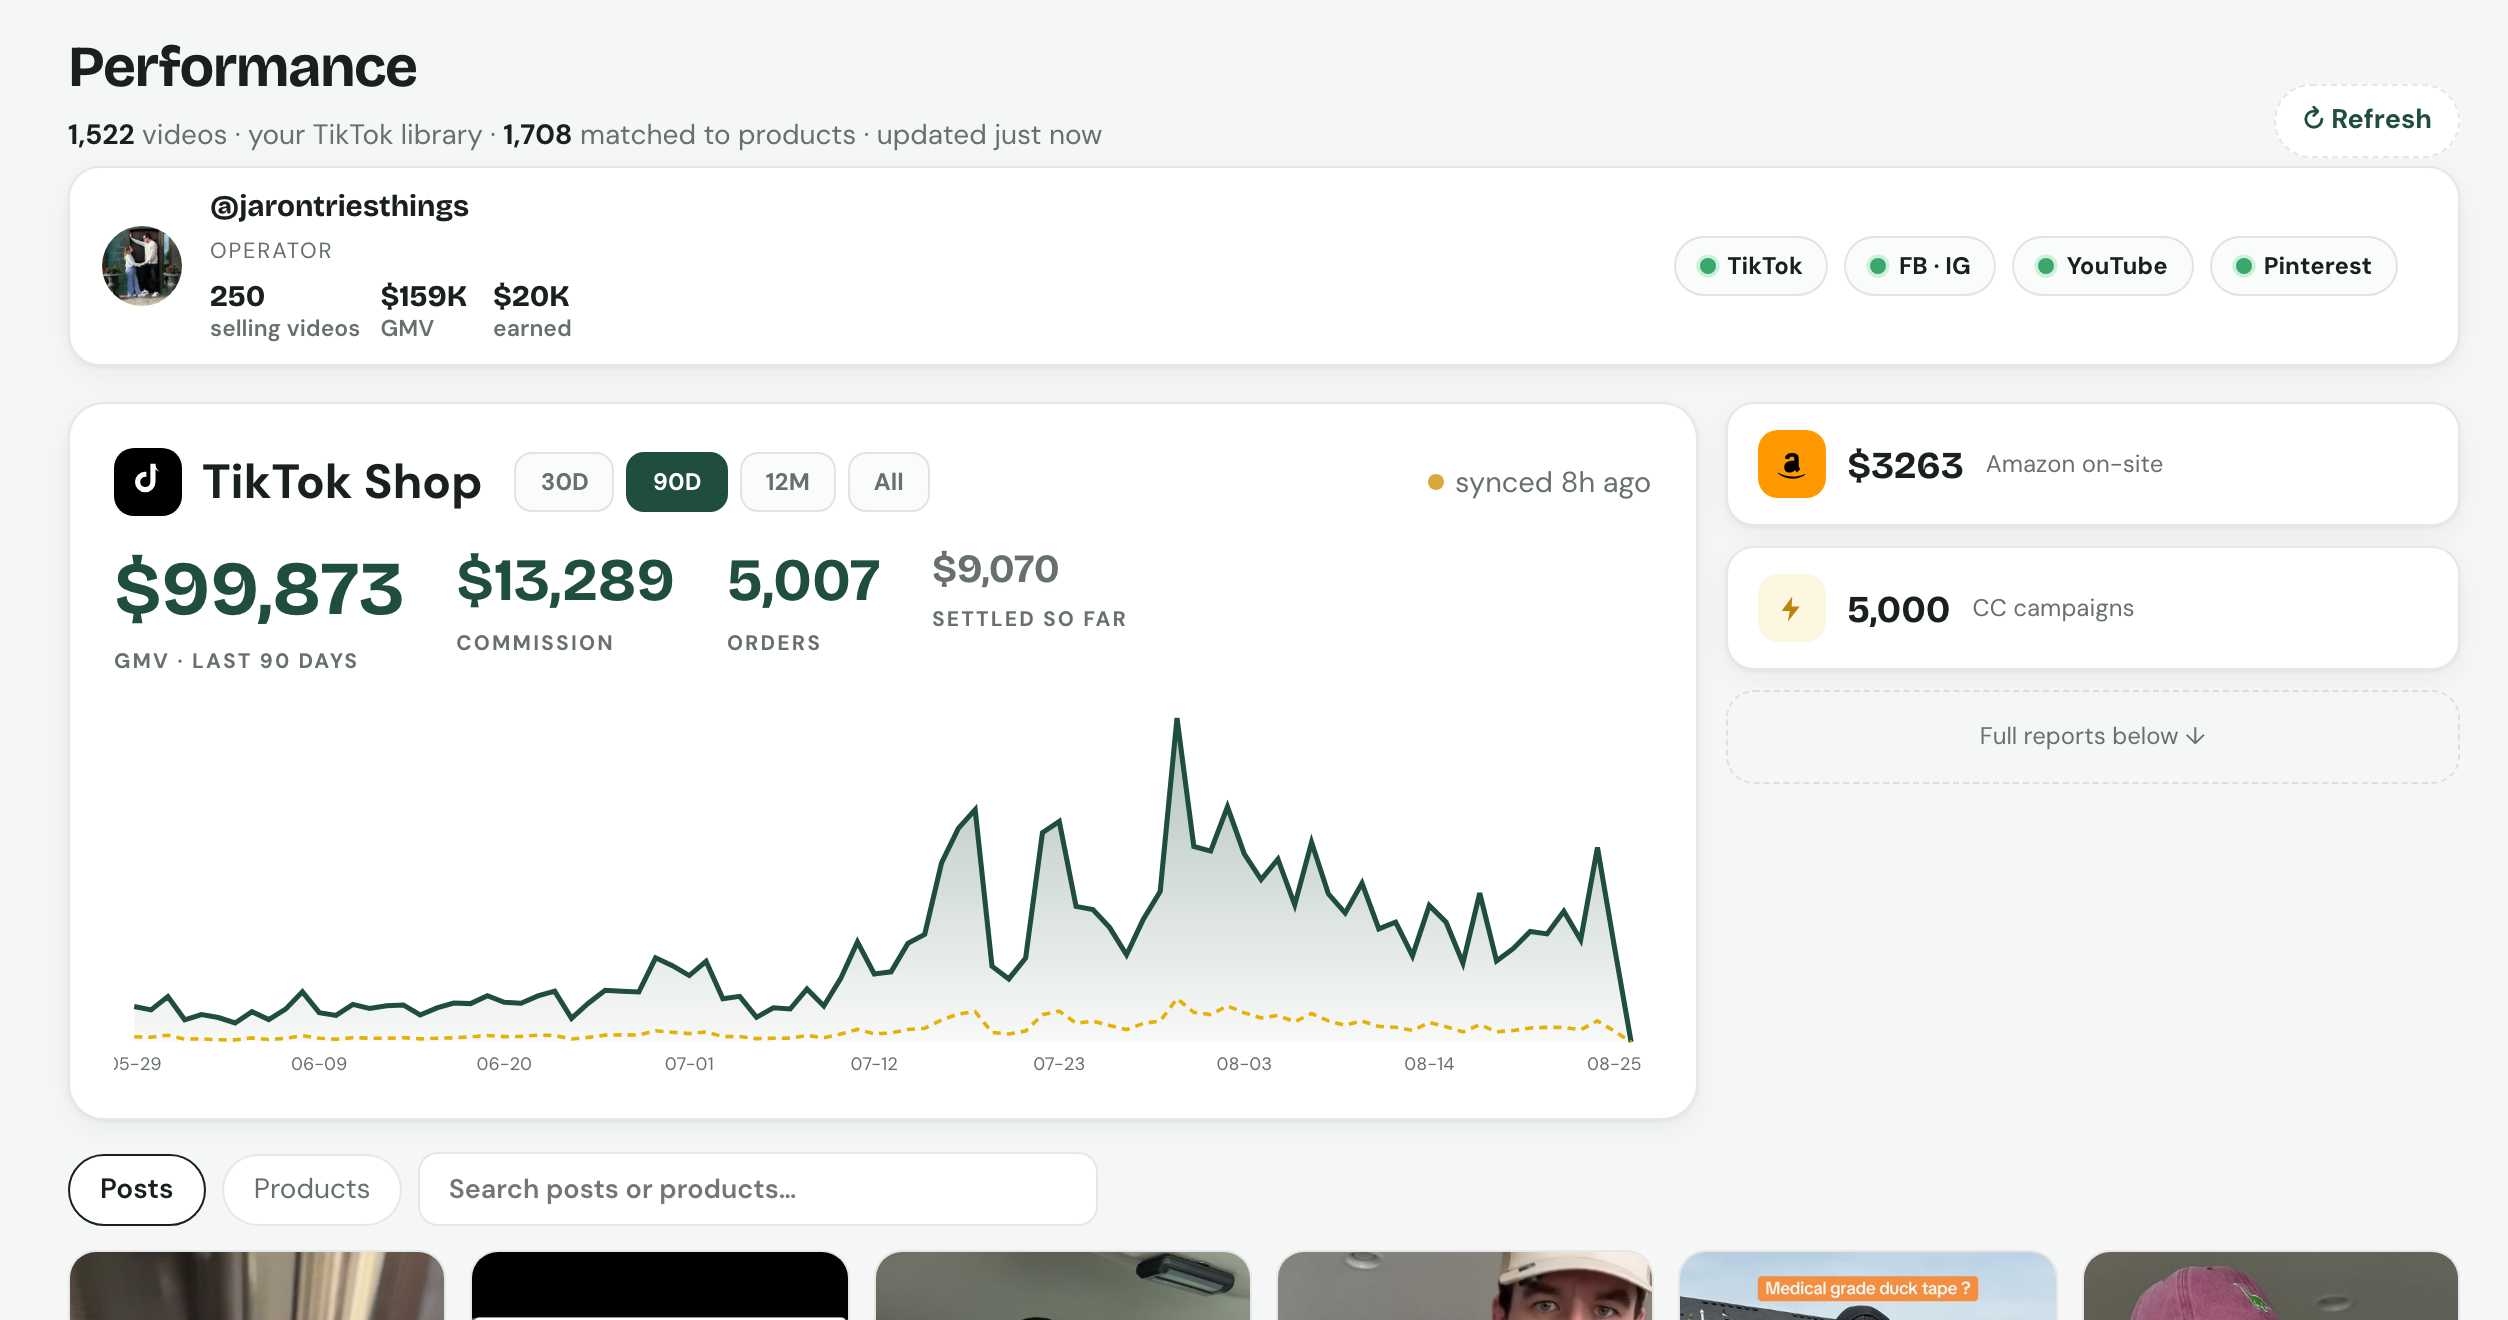2508x1320 pixels.
Task: Open the Medical grade duck tape post thumbnail
Action: pos(1867,1286)
